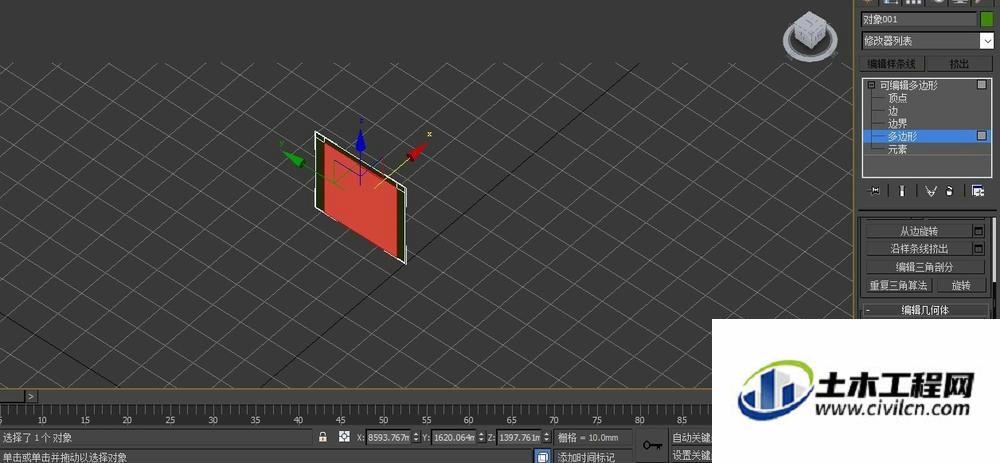Select 元素 sub-object level
Viewport: 1000px width, 463px height.
coord(897,149)
